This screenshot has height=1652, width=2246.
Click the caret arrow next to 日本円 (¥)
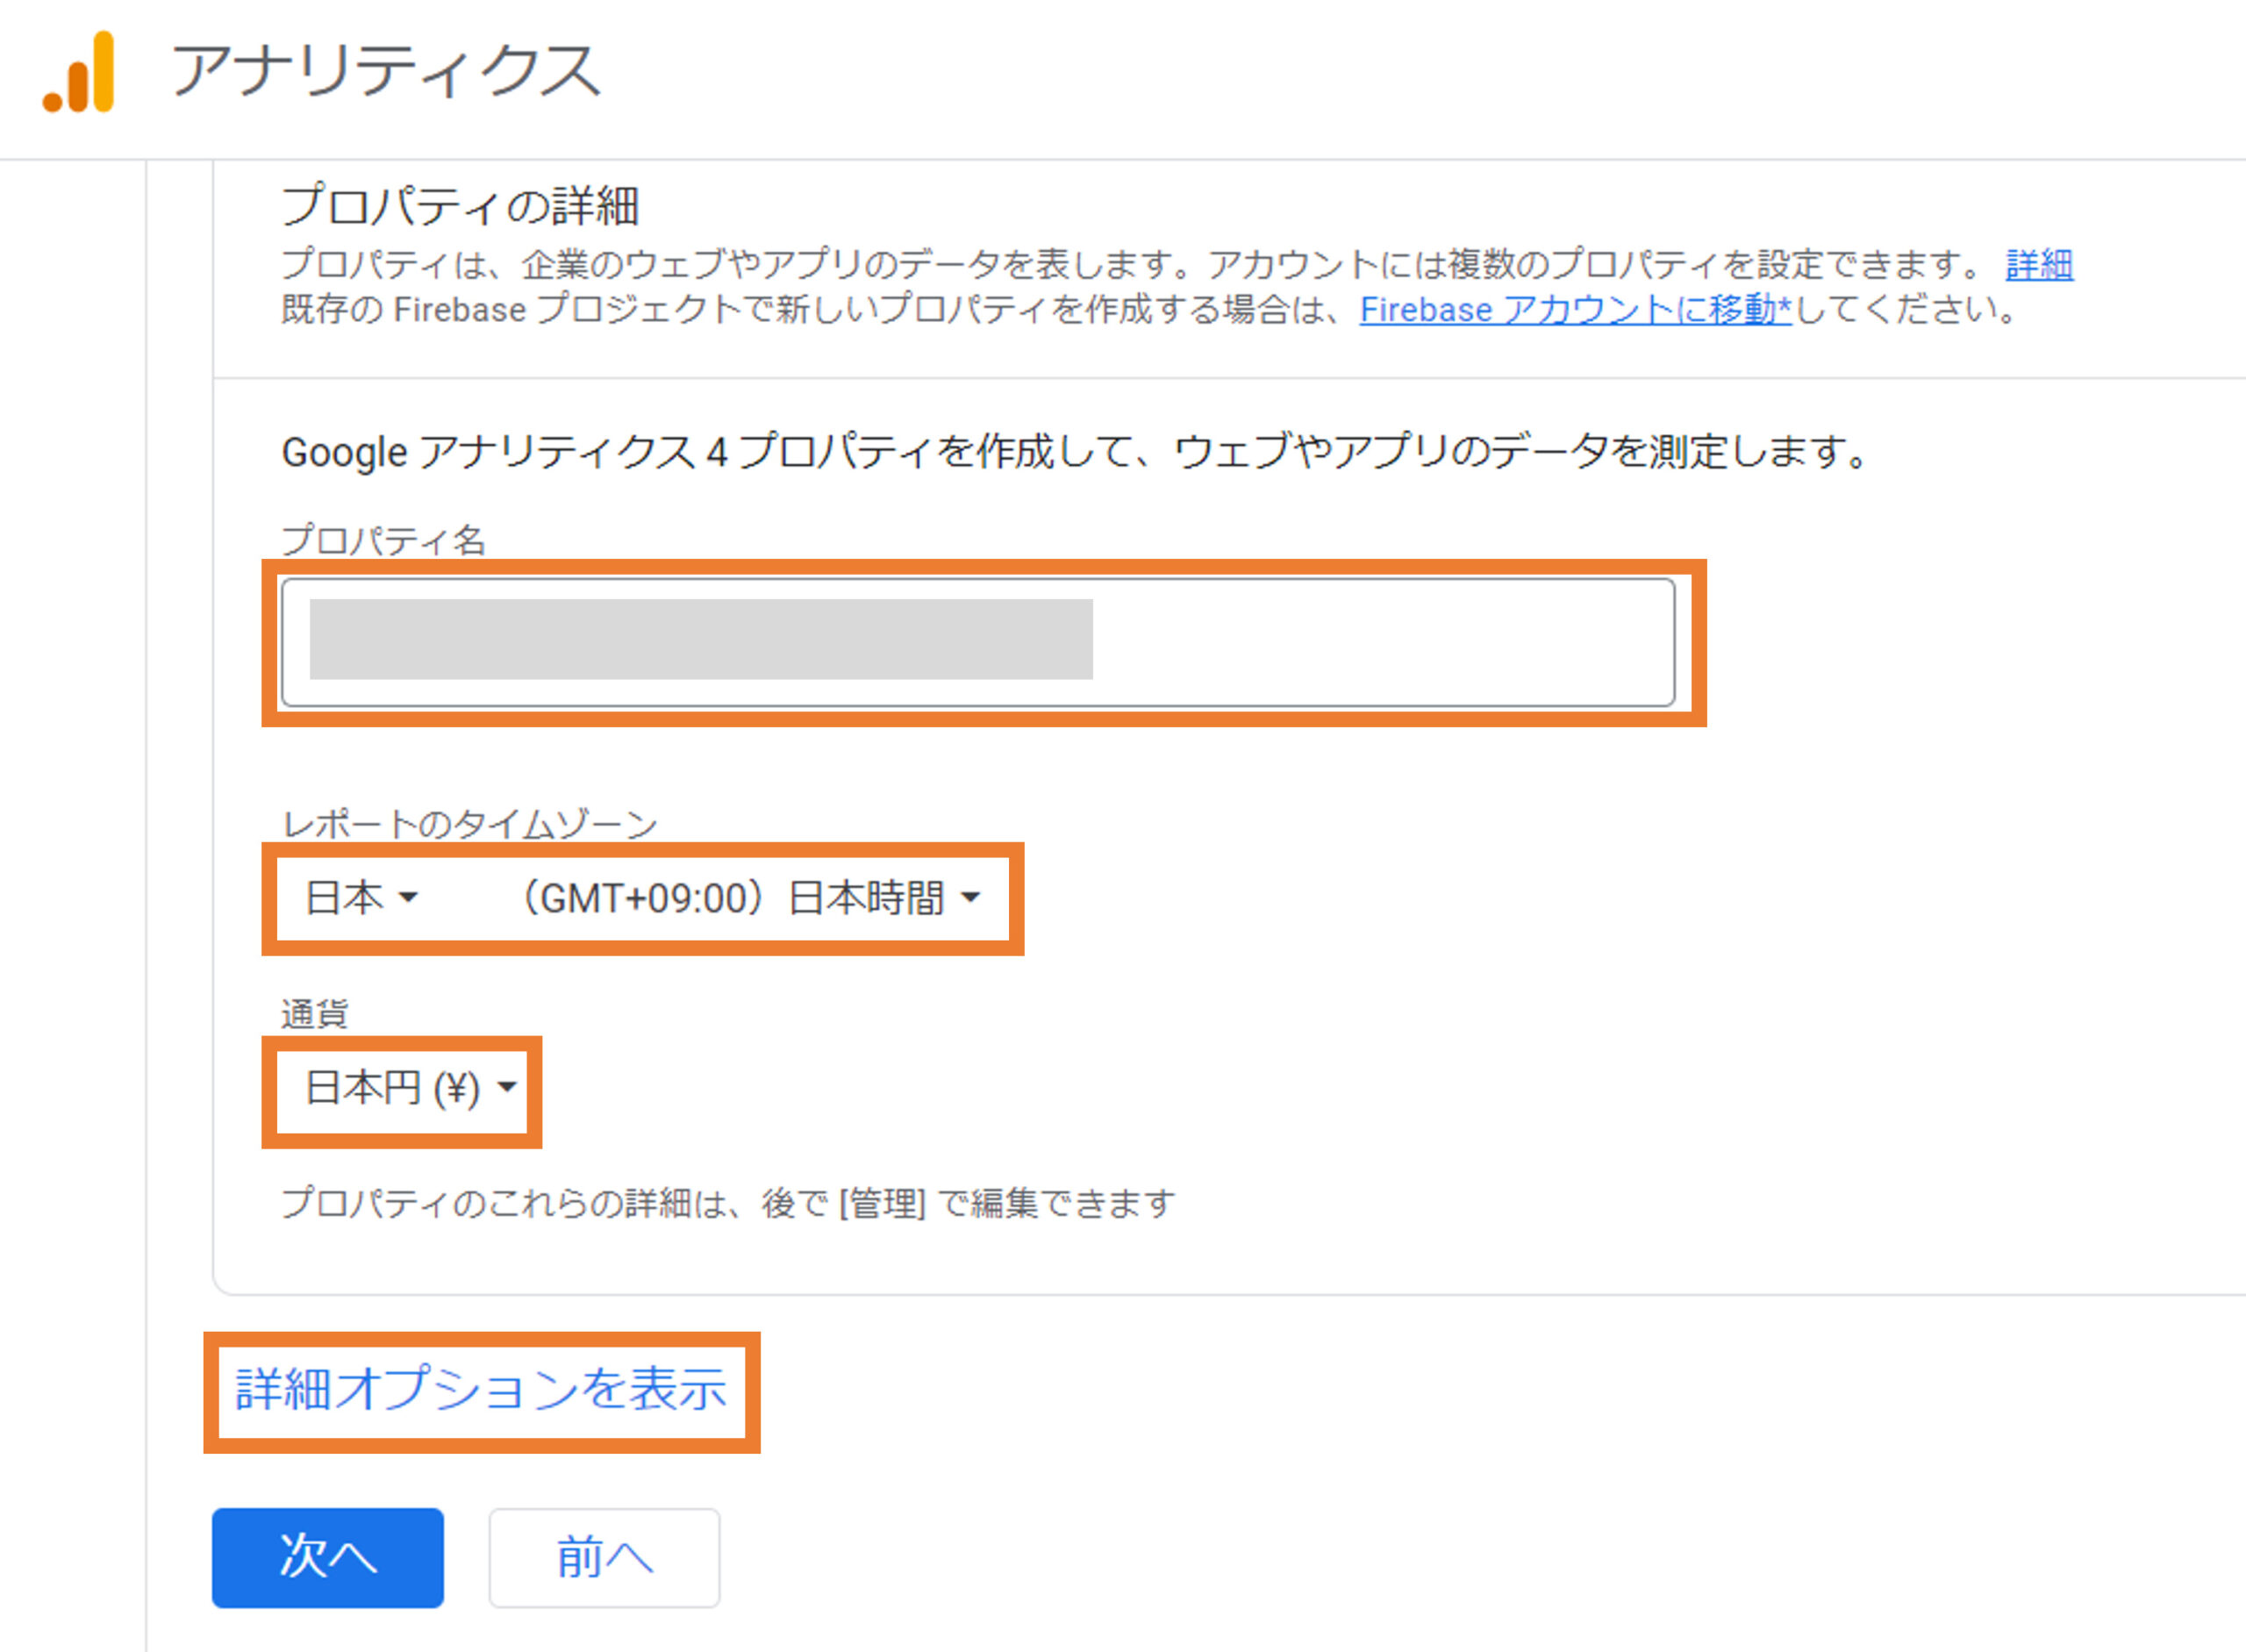pyautogui.click(x=508, y=1087)
